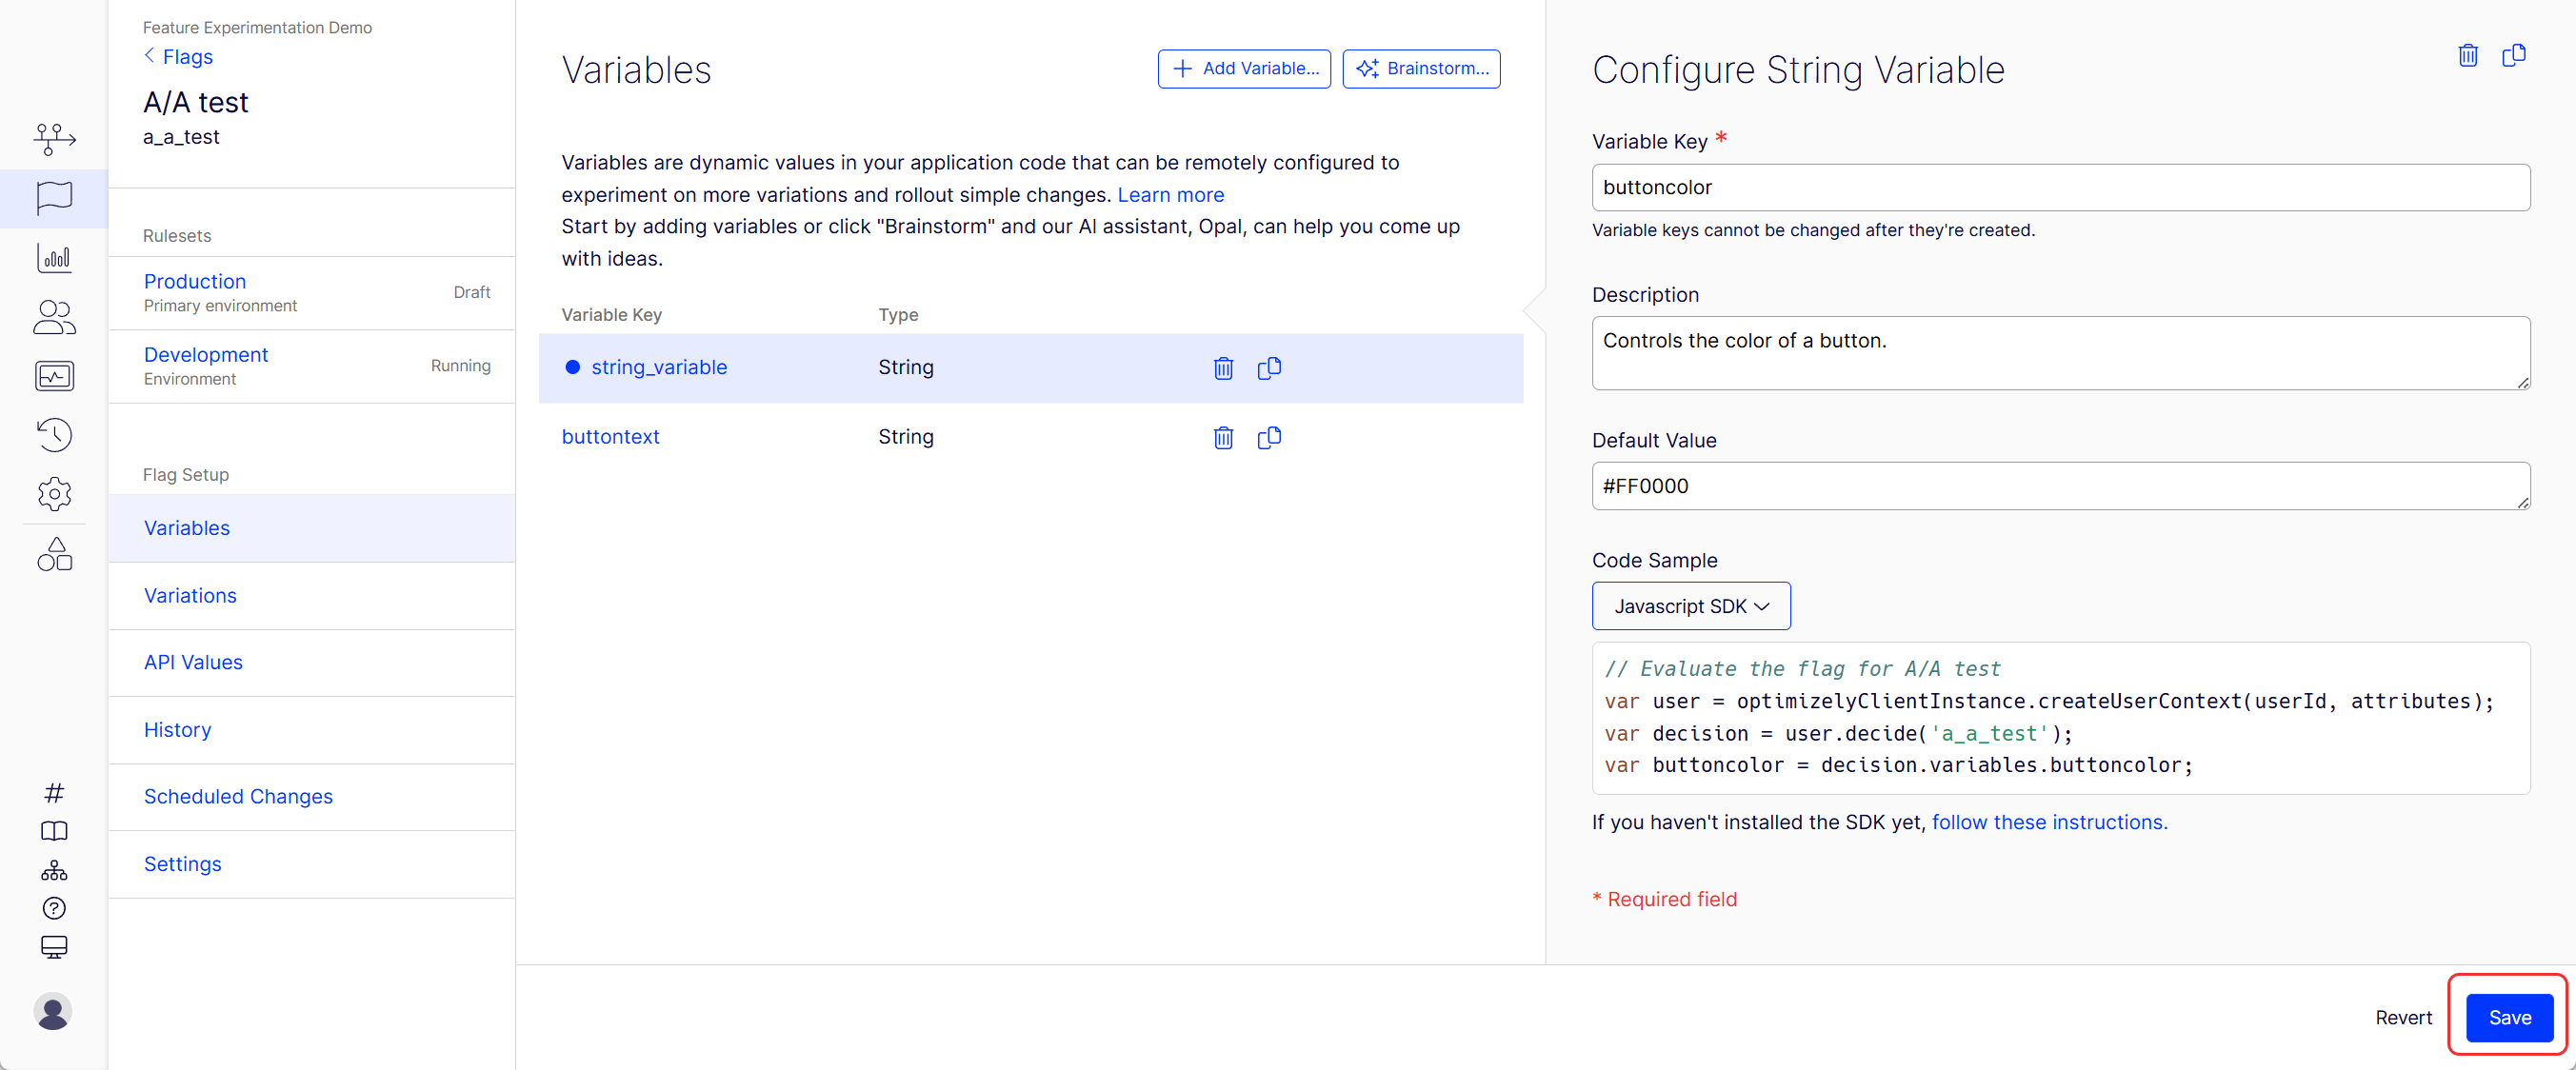2576x1070 pixels.
Task: Delete the buttontext variable with the trash icon
Action: [1223, 437]
